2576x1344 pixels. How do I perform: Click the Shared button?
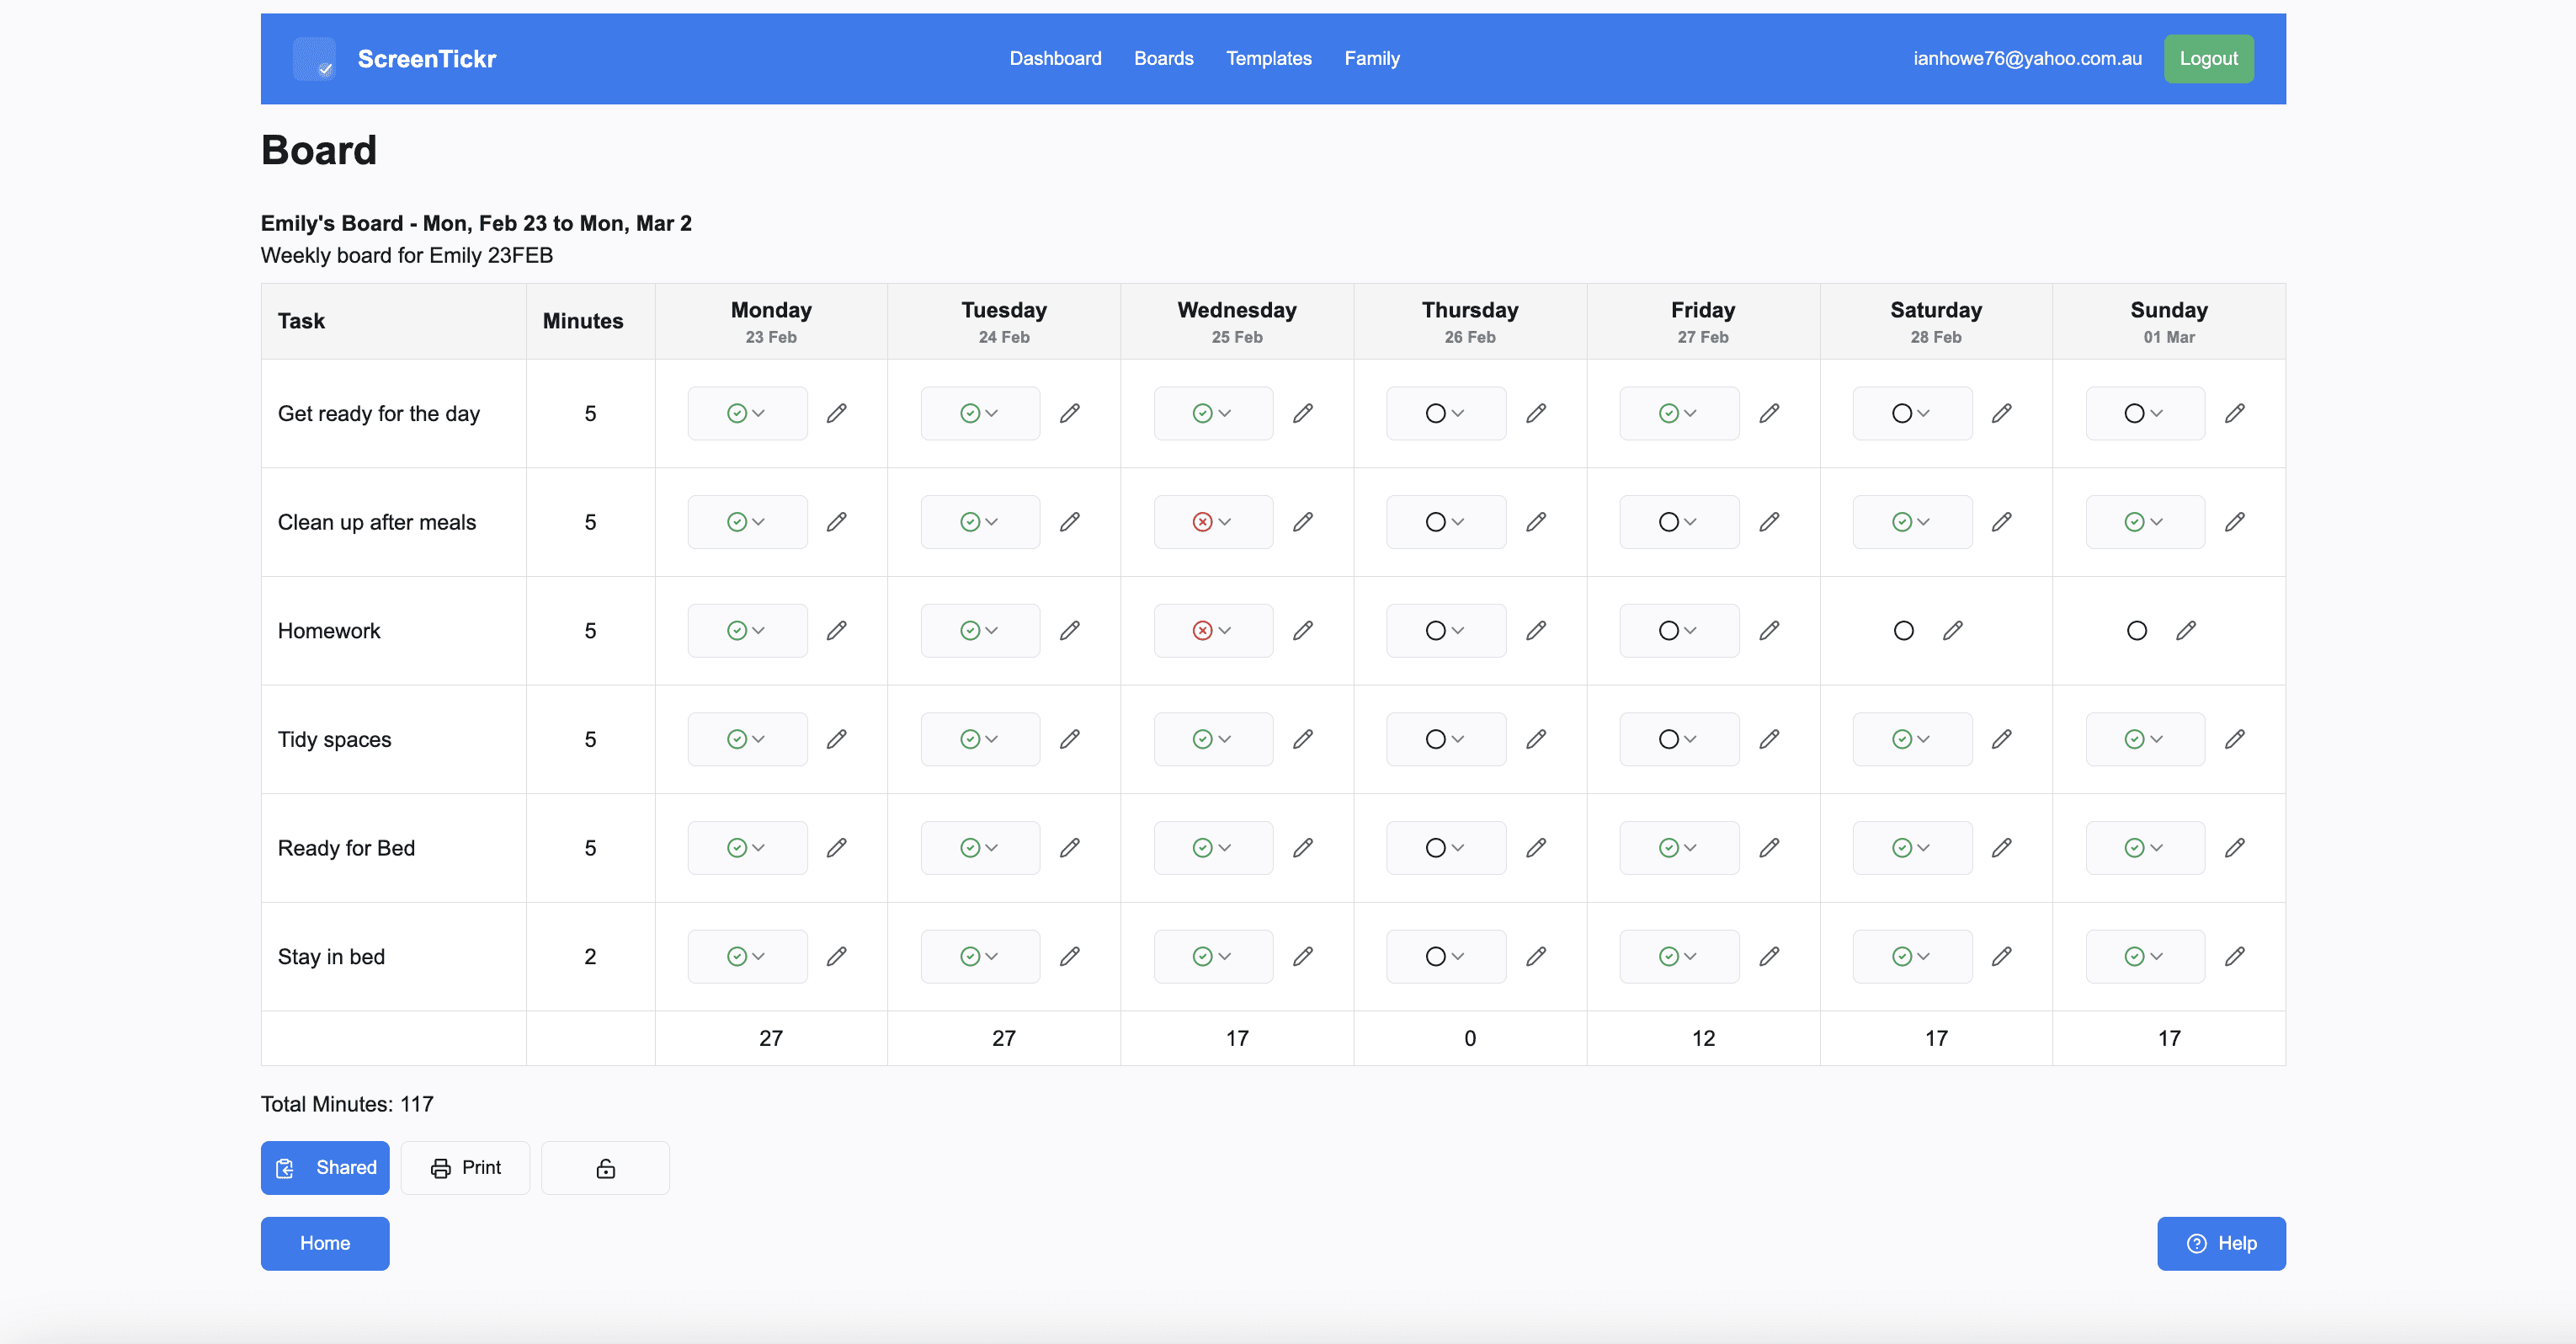325,1168
